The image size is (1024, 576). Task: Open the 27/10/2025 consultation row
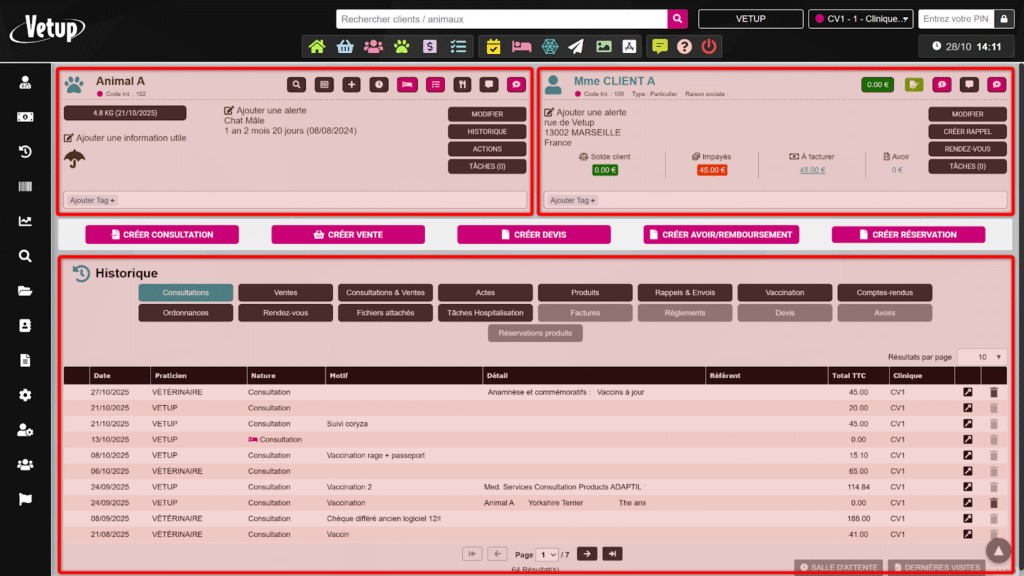pos(967,392)
